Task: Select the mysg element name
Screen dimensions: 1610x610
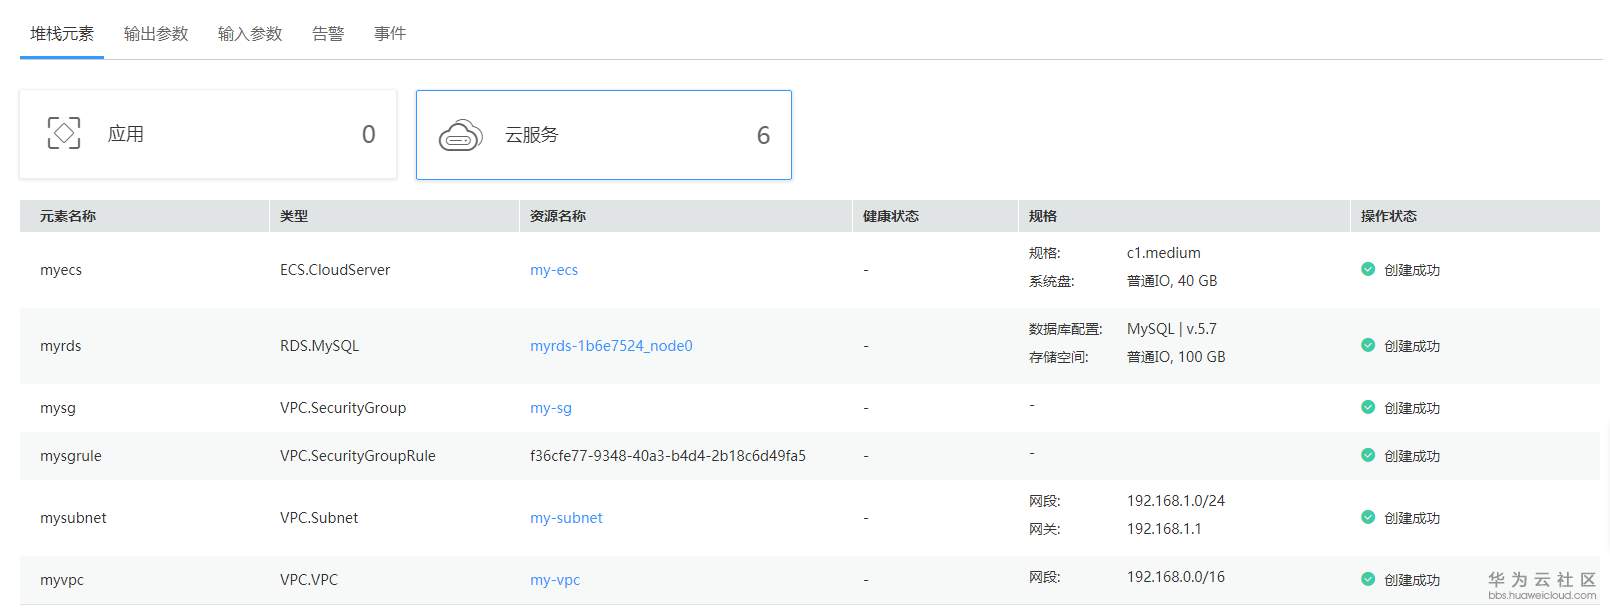Action: (58, 408)
